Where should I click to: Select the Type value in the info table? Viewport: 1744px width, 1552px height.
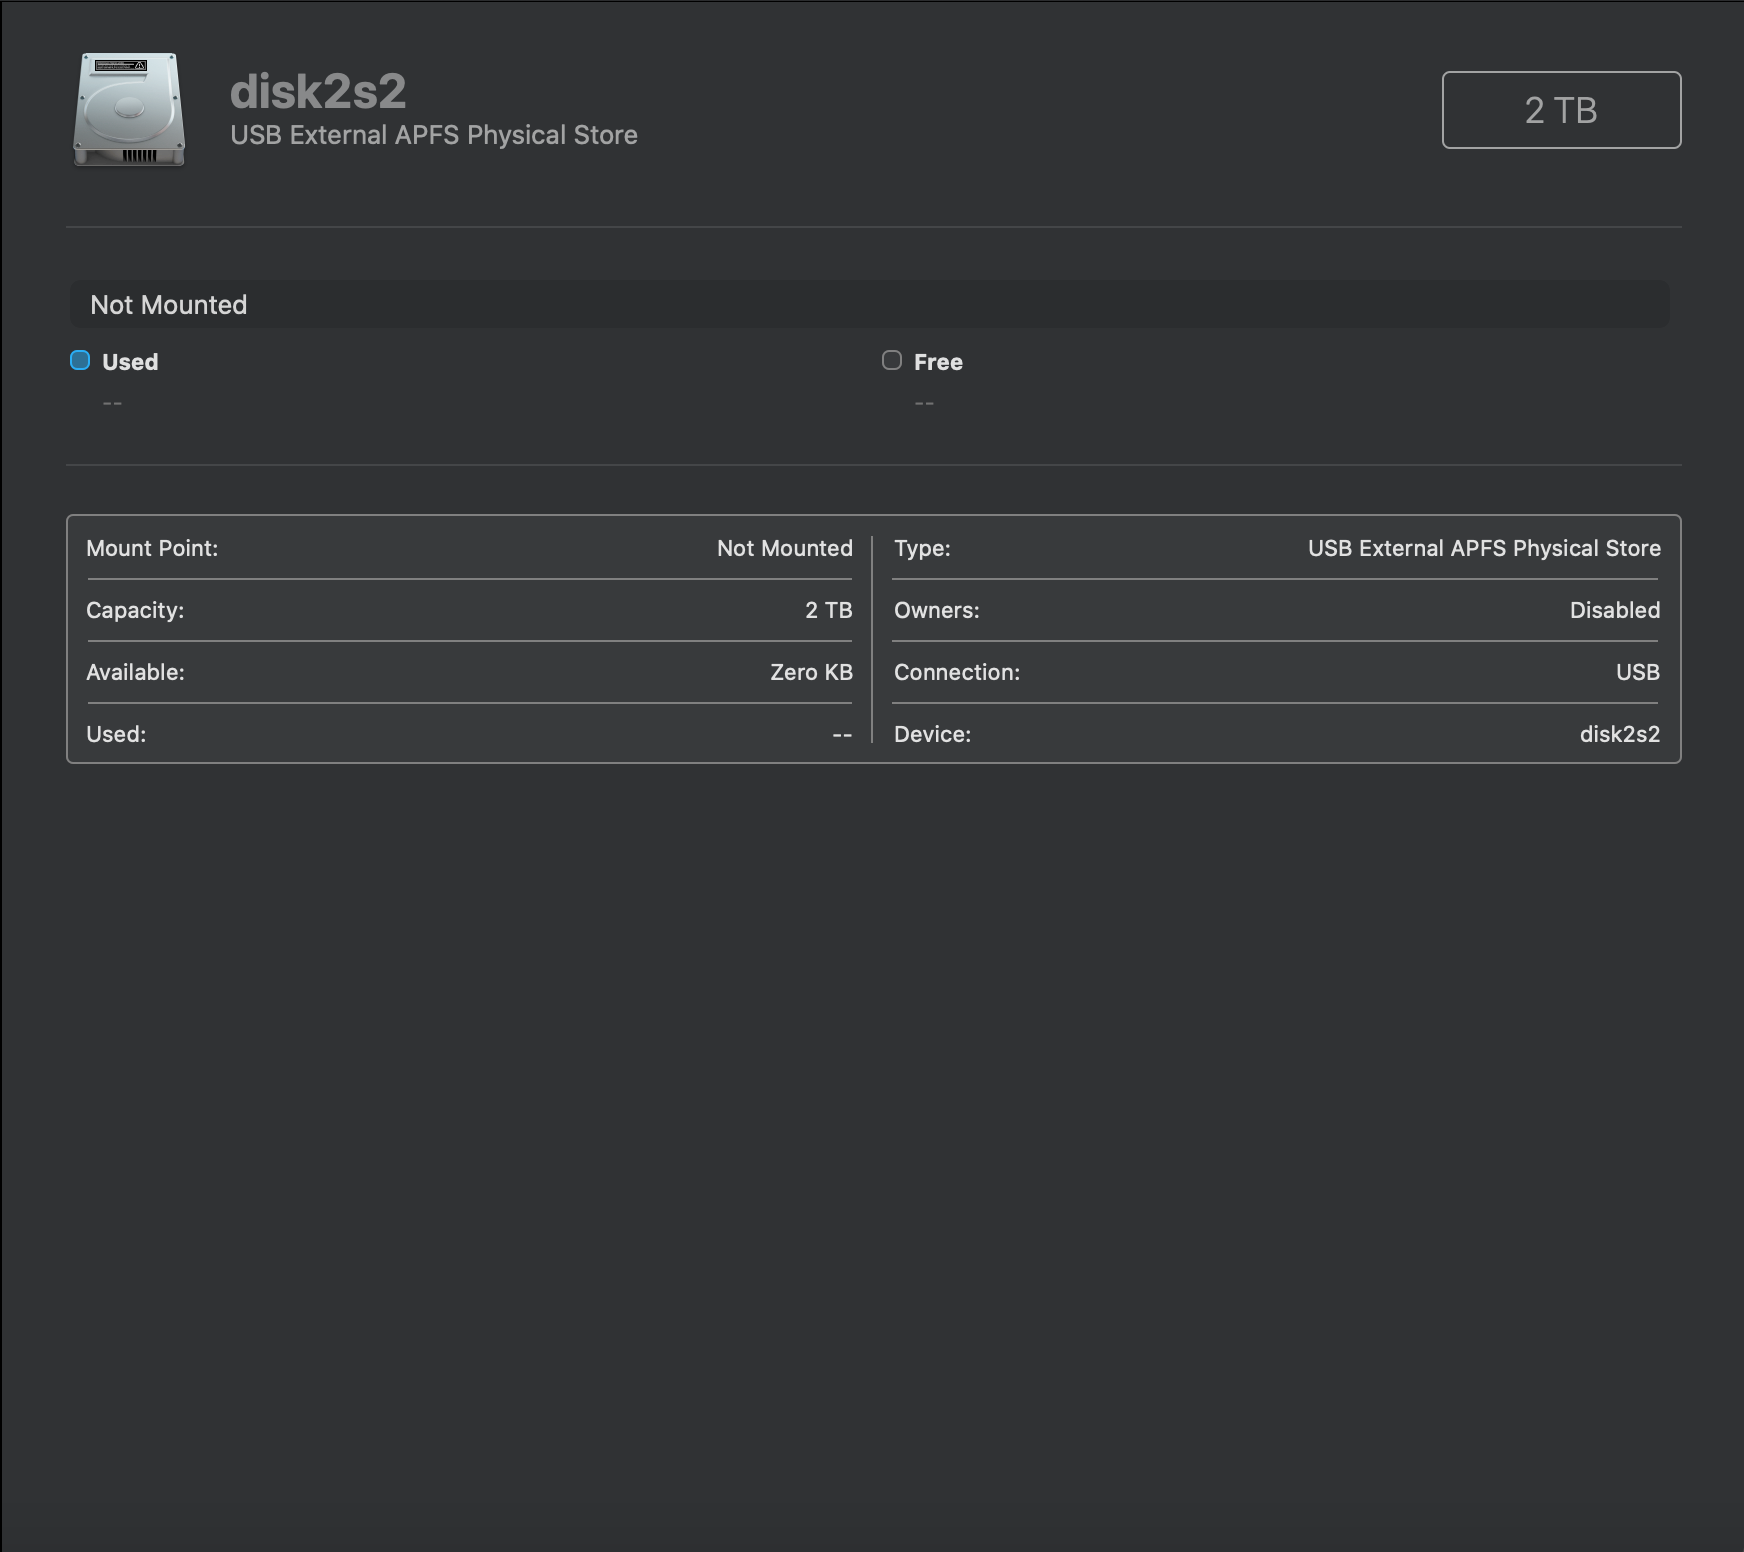point(1484,548)
